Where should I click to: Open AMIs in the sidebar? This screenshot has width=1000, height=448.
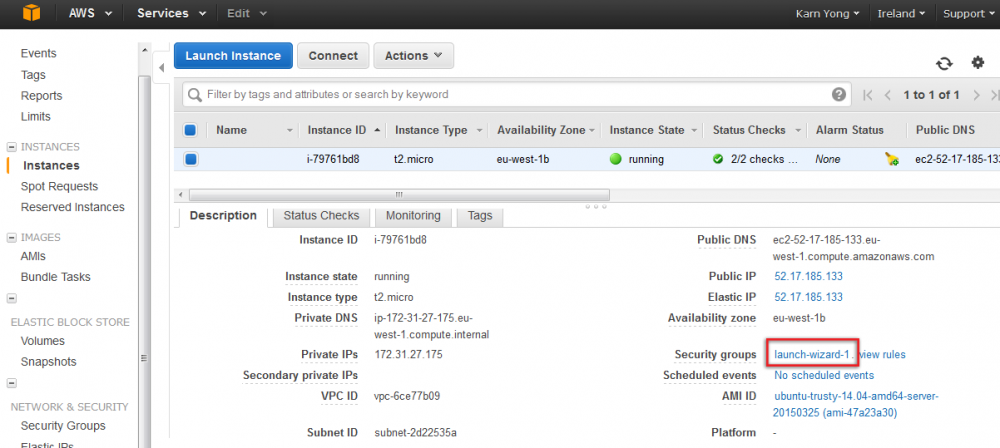(33, 256)
